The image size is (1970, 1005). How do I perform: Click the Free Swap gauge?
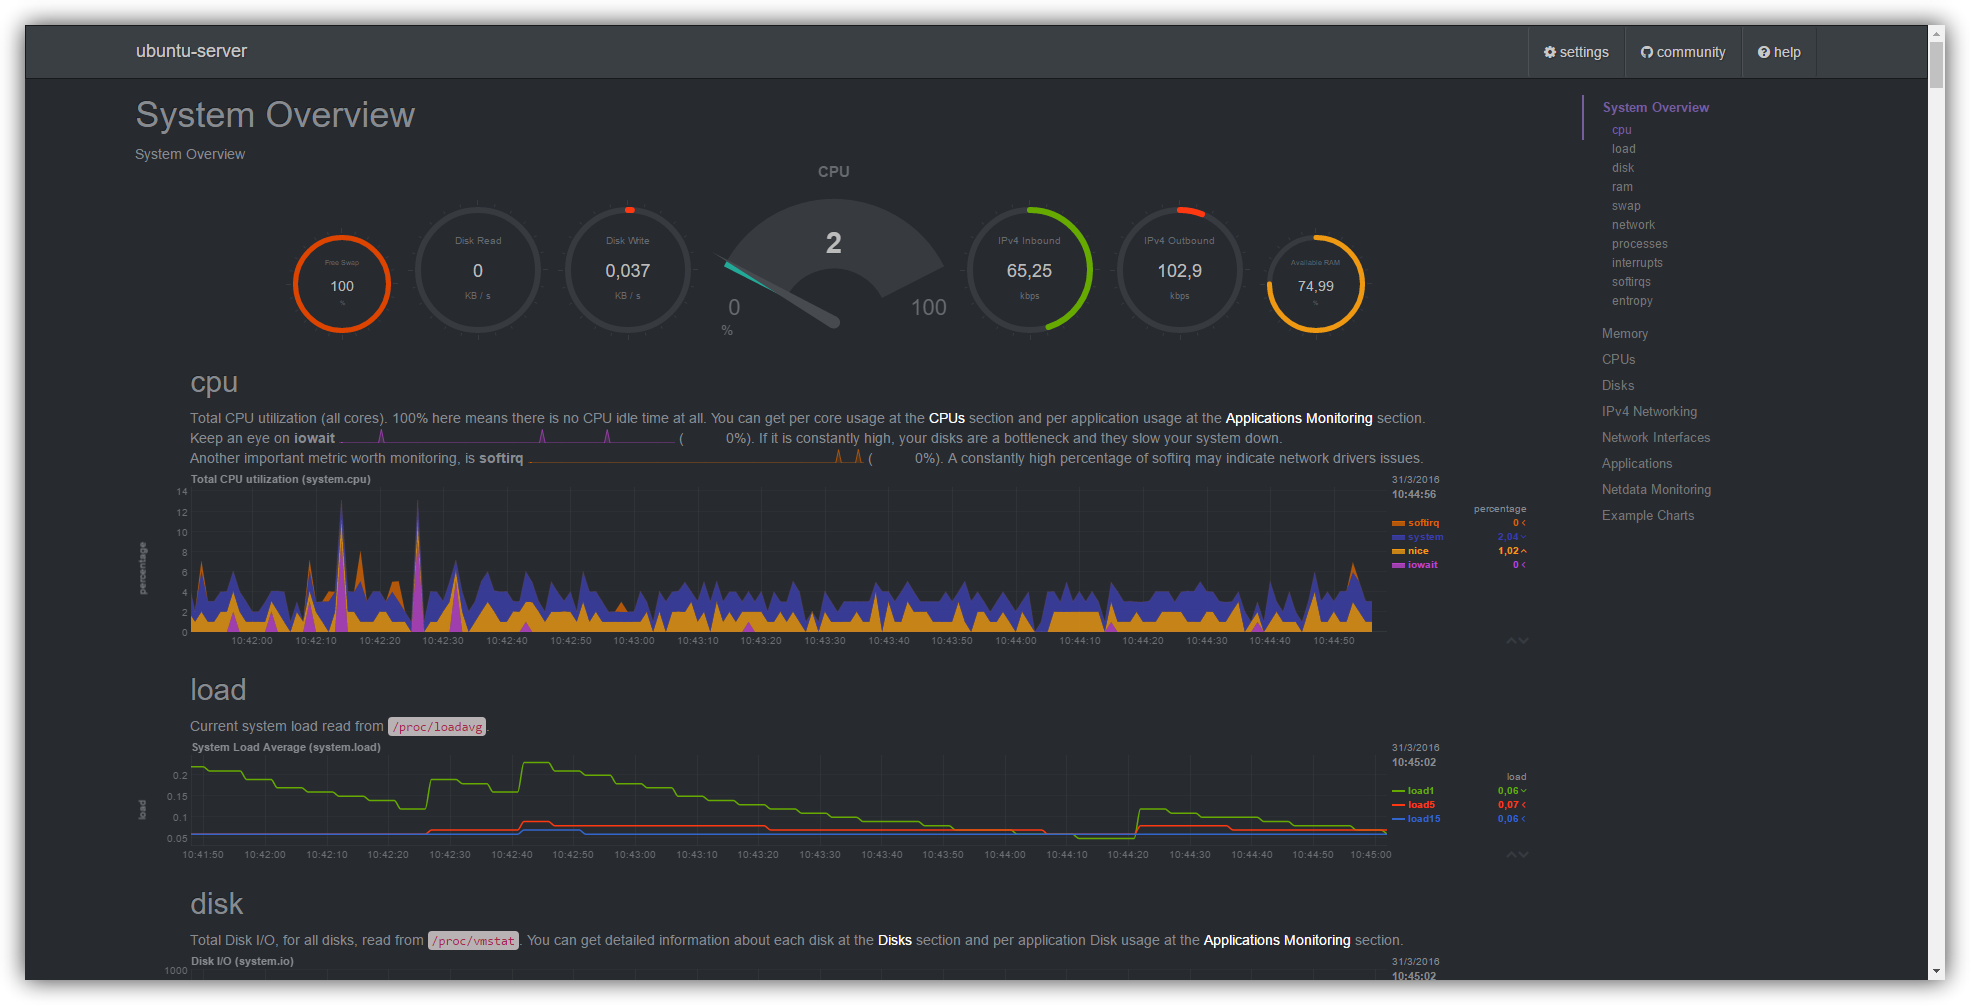[x=342, y=284]
